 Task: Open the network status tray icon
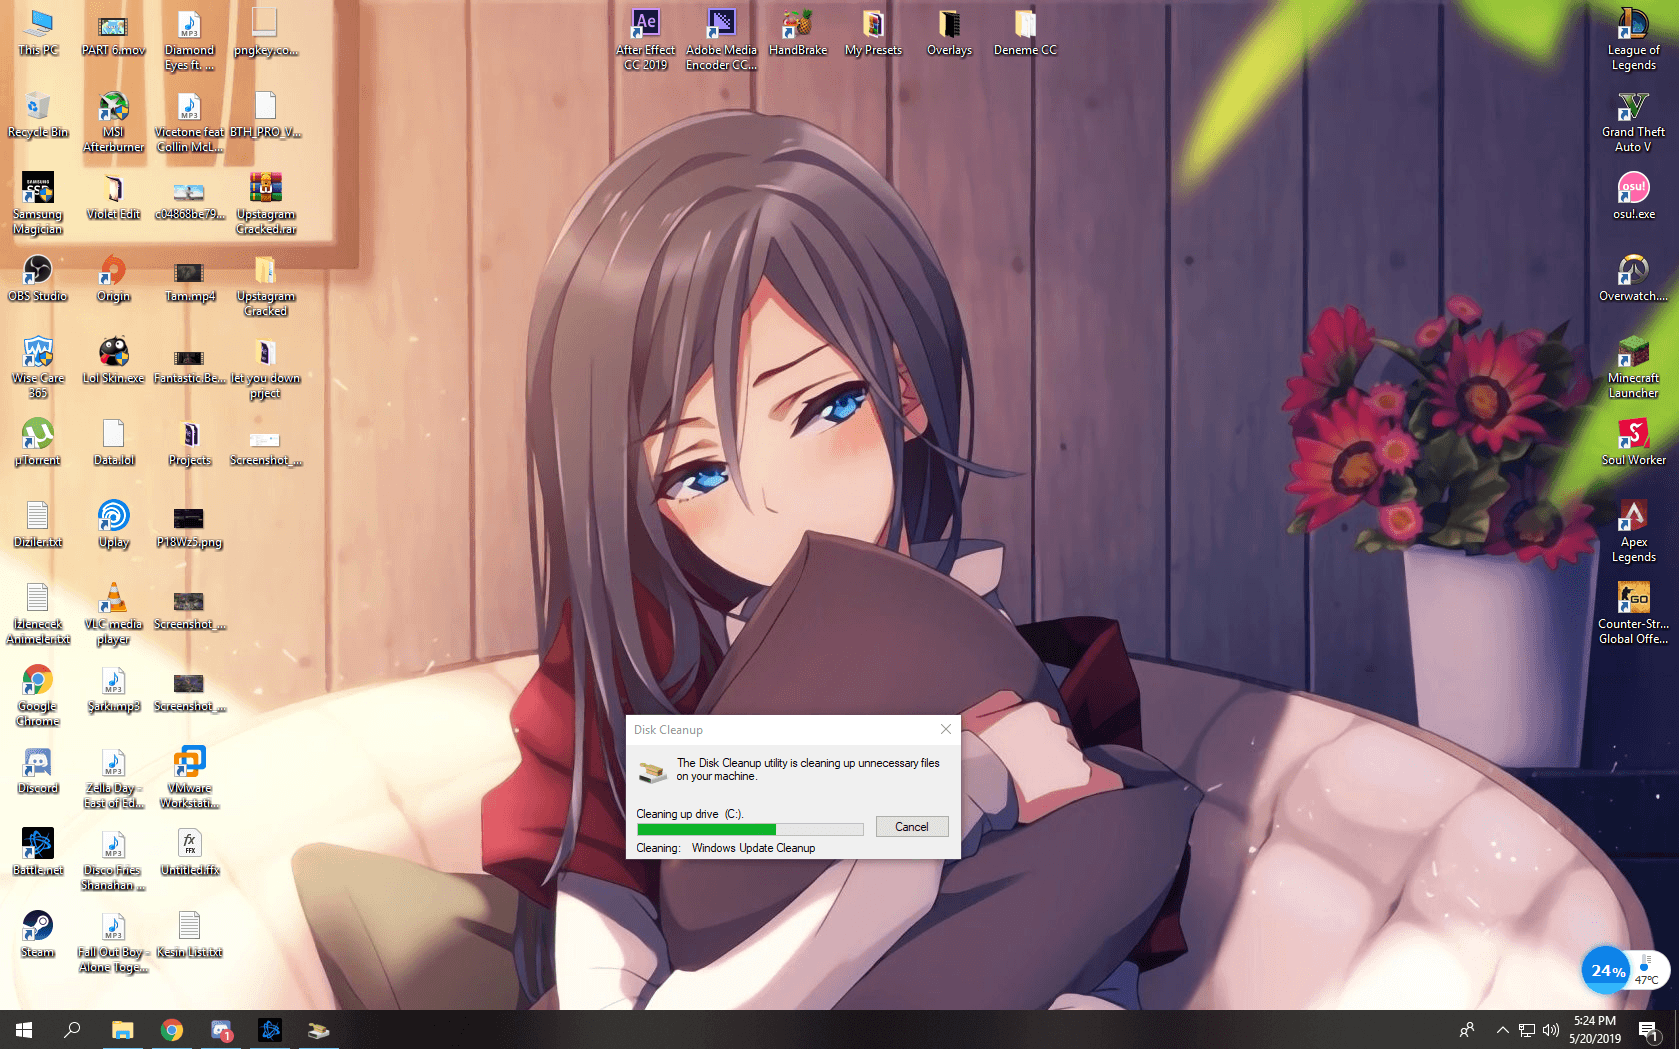tap(1527, 1029)
